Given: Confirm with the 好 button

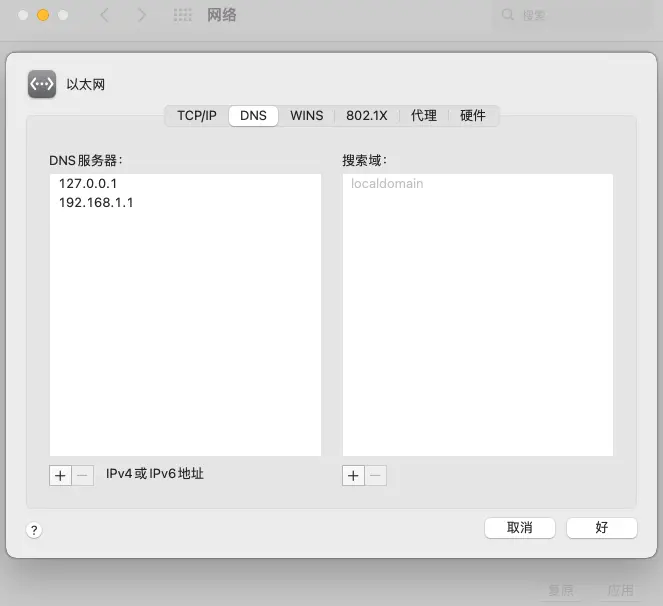Looking at the screenshot, I should 601,527.
